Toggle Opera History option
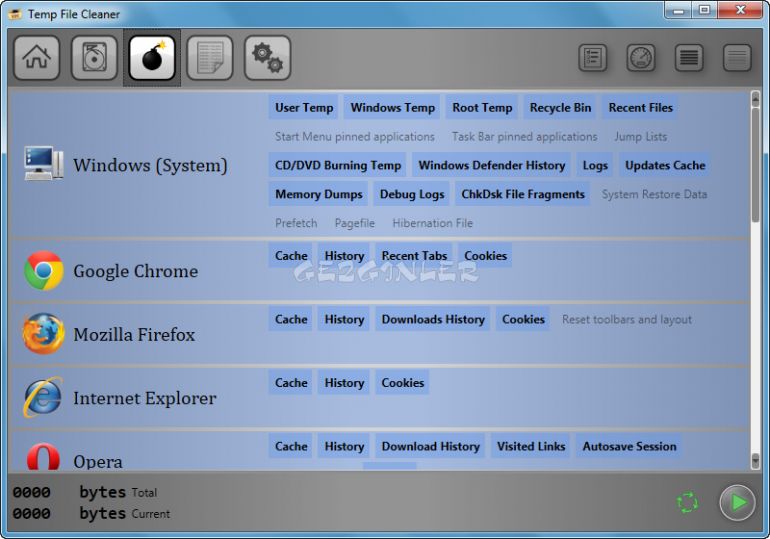Viewport: 770px width, 539px height. (x=344, y=446)
